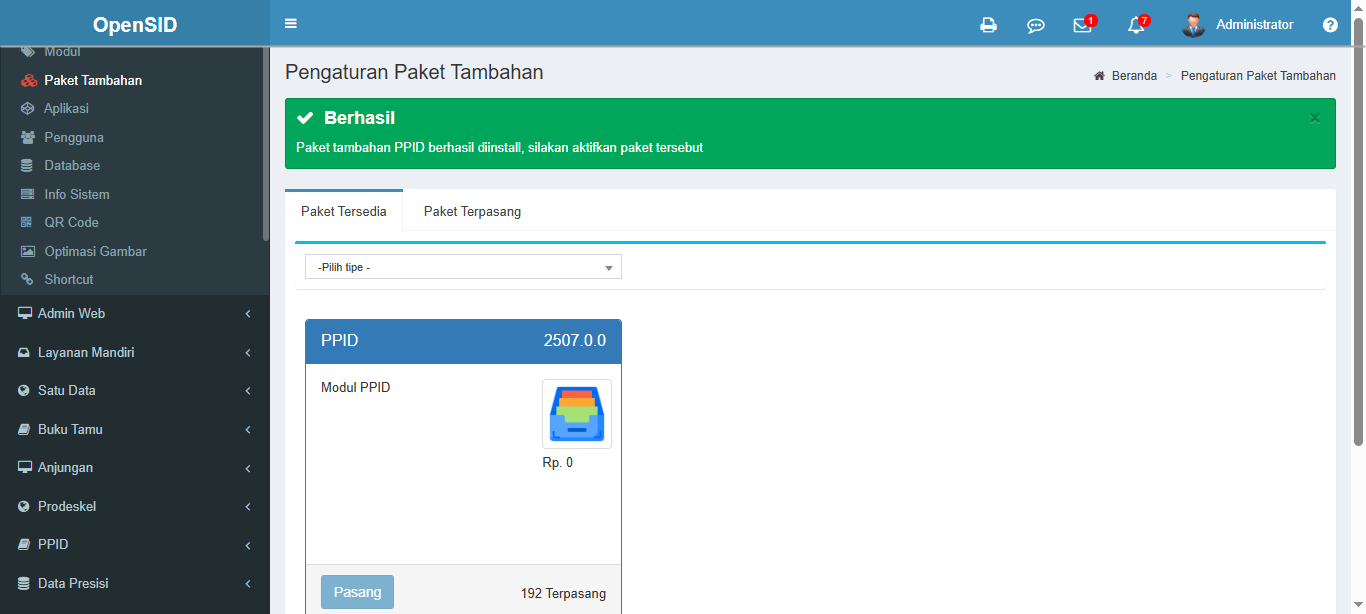Click the QR Code sidebar icon
1366x614 pixels.
click(27, 223)
